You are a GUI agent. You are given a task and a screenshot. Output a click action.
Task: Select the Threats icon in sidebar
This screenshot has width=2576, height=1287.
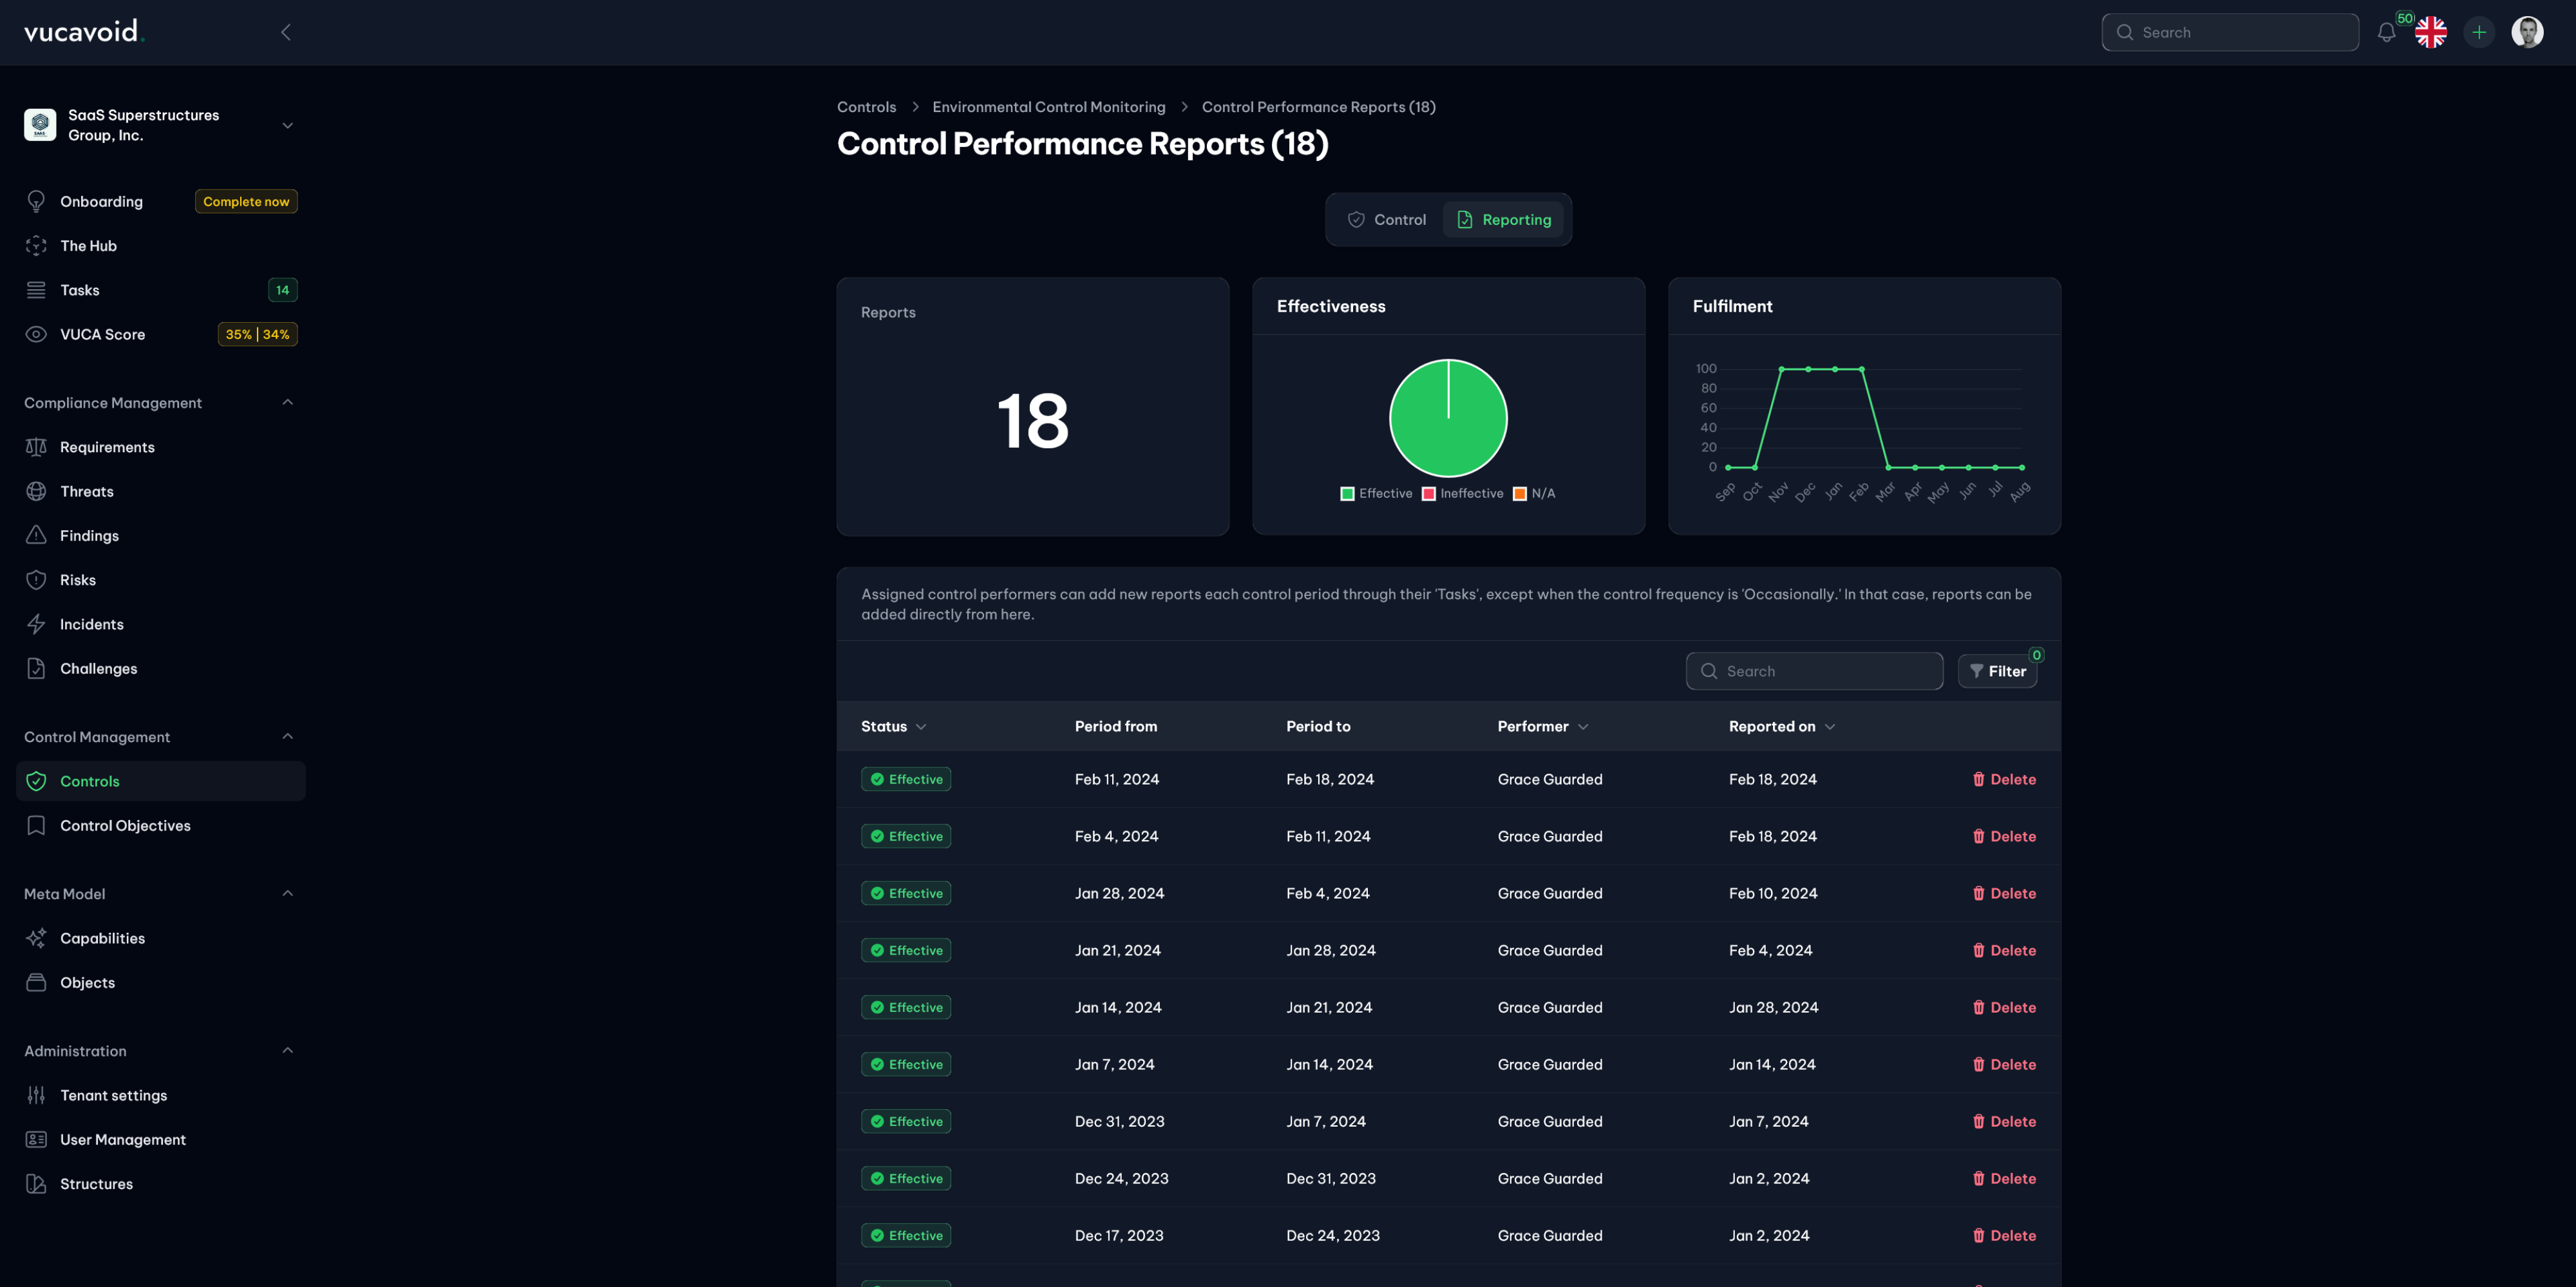click(36, 491)
